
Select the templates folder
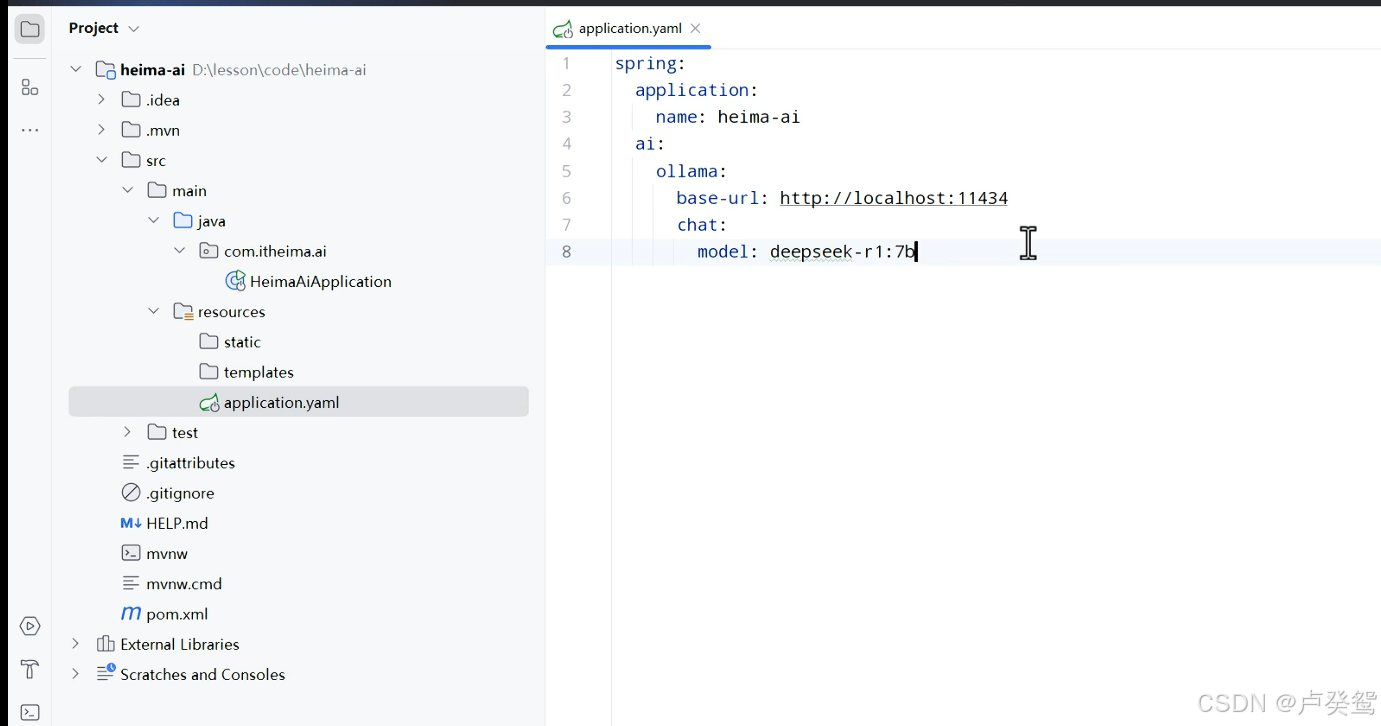point(259,372)
